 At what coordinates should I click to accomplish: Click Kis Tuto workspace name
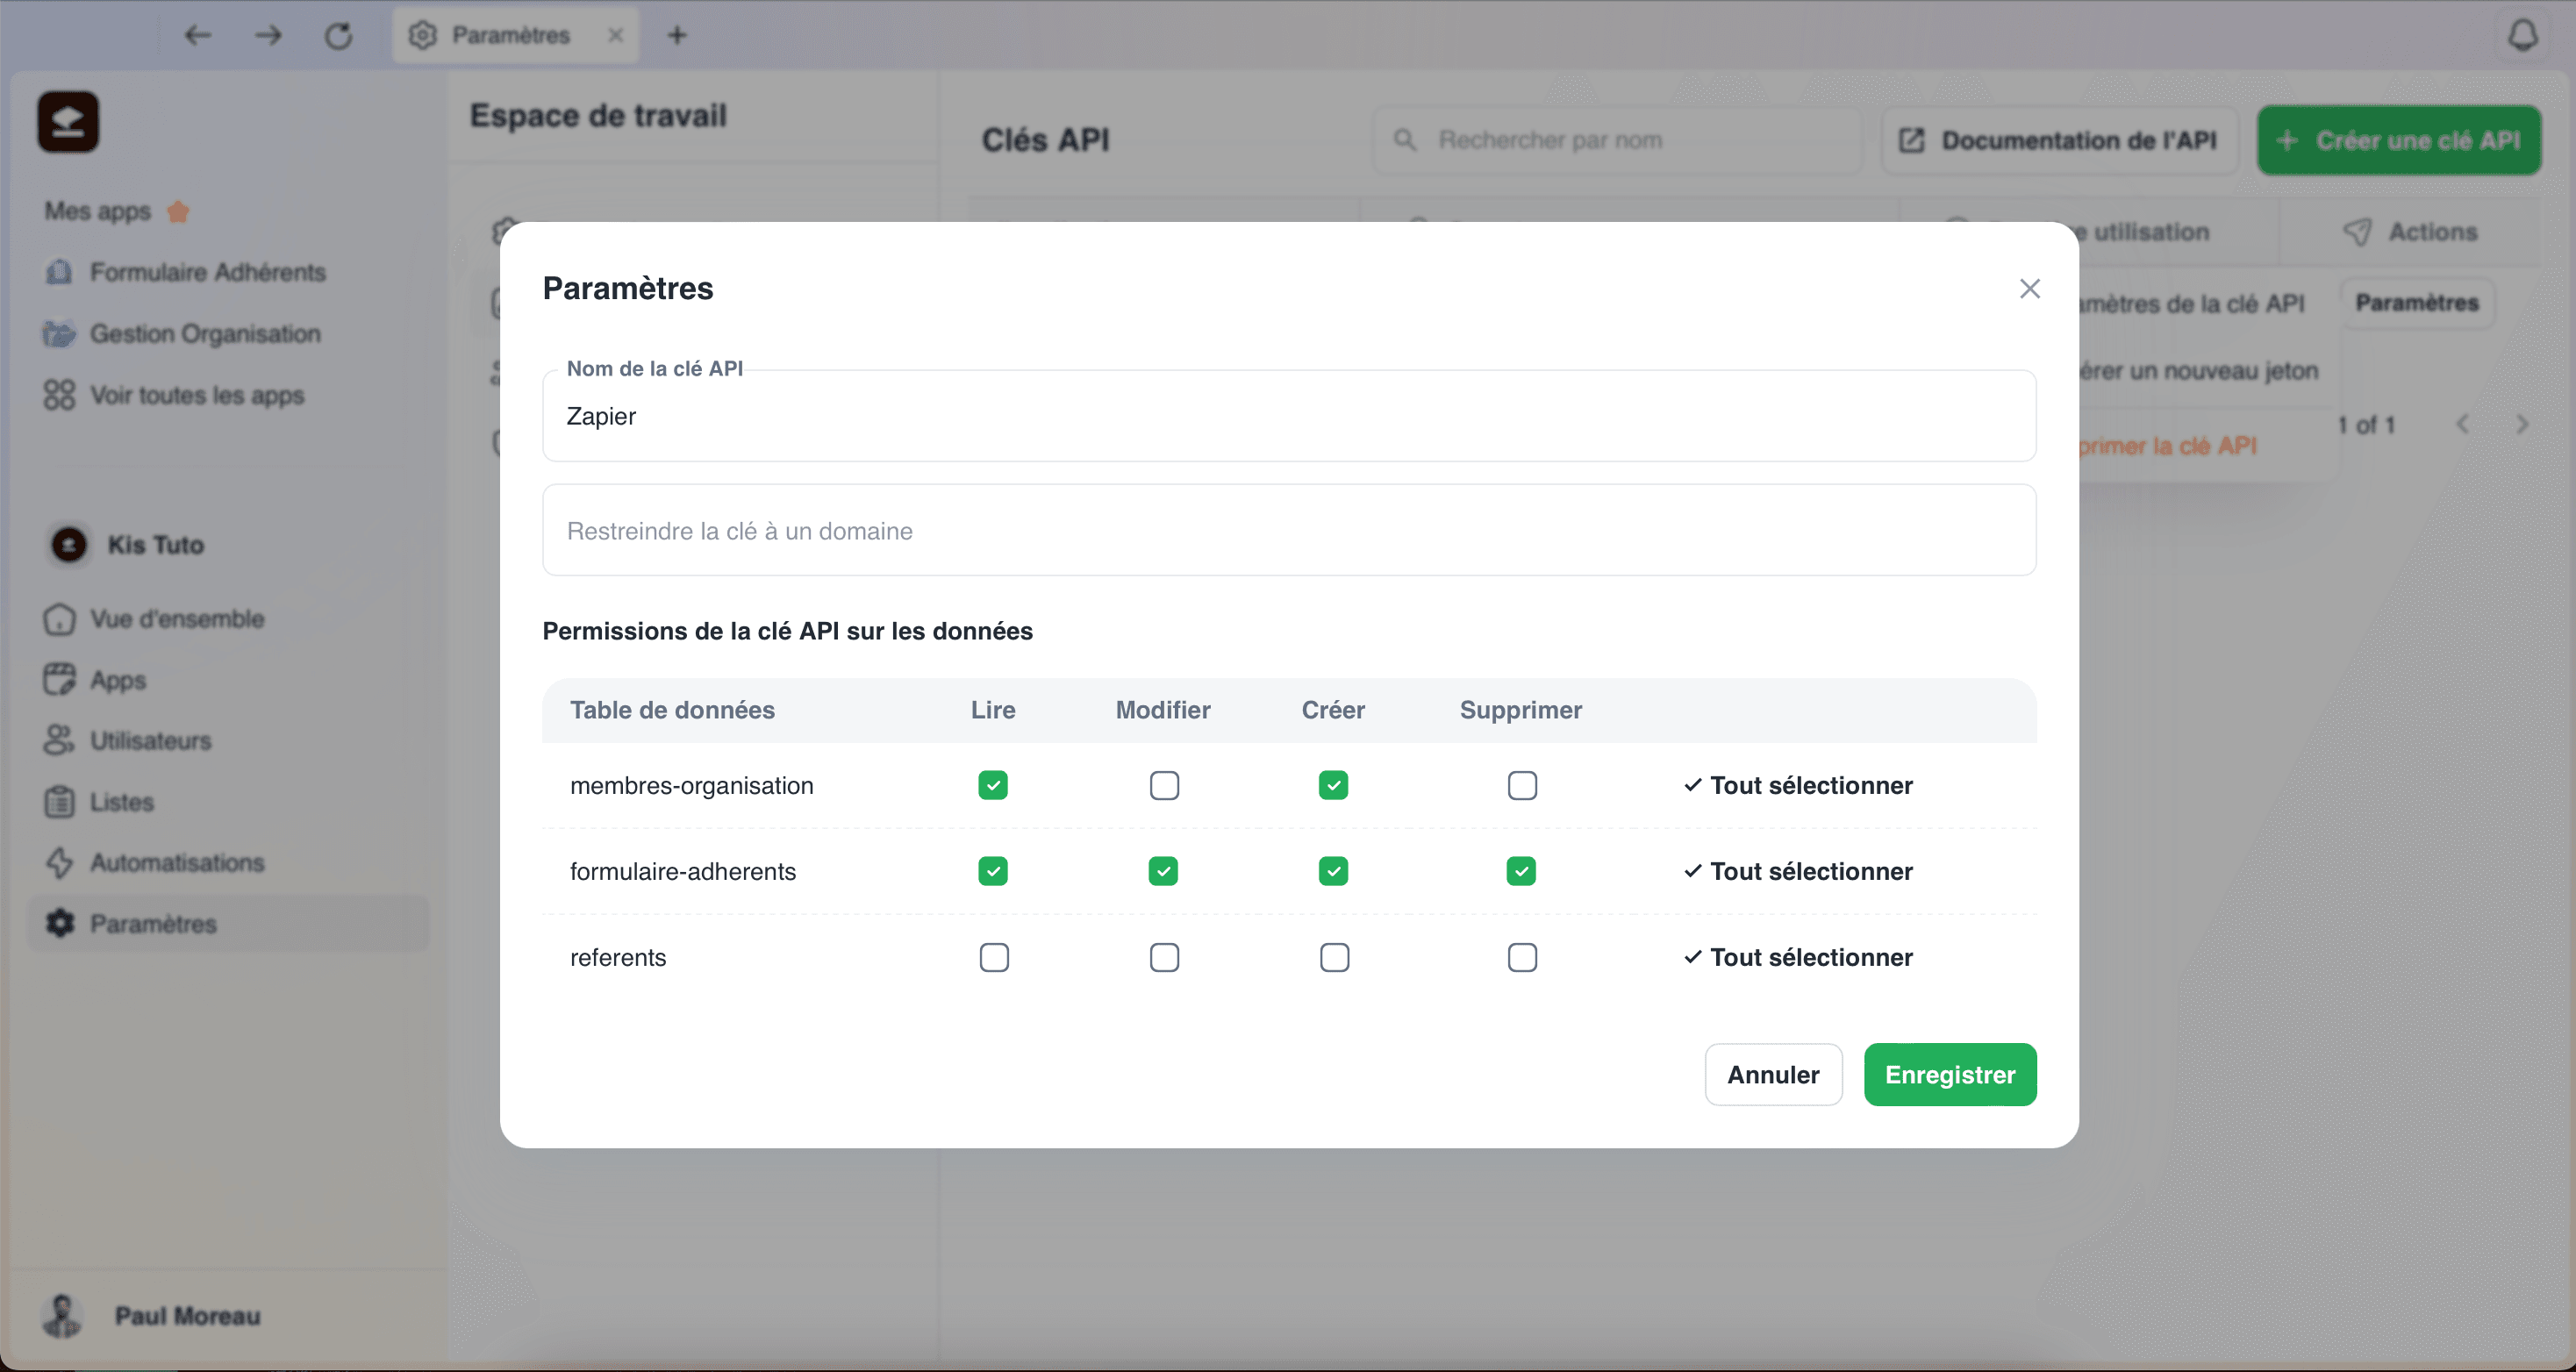click(156, 545)
